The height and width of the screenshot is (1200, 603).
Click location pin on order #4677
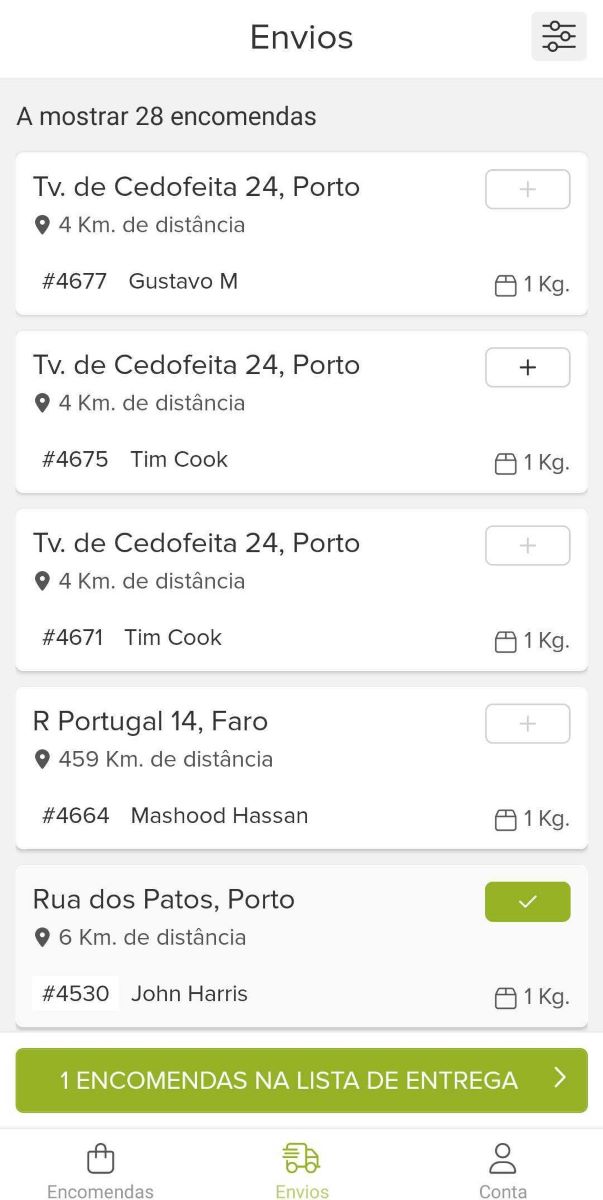click(42, 225)
